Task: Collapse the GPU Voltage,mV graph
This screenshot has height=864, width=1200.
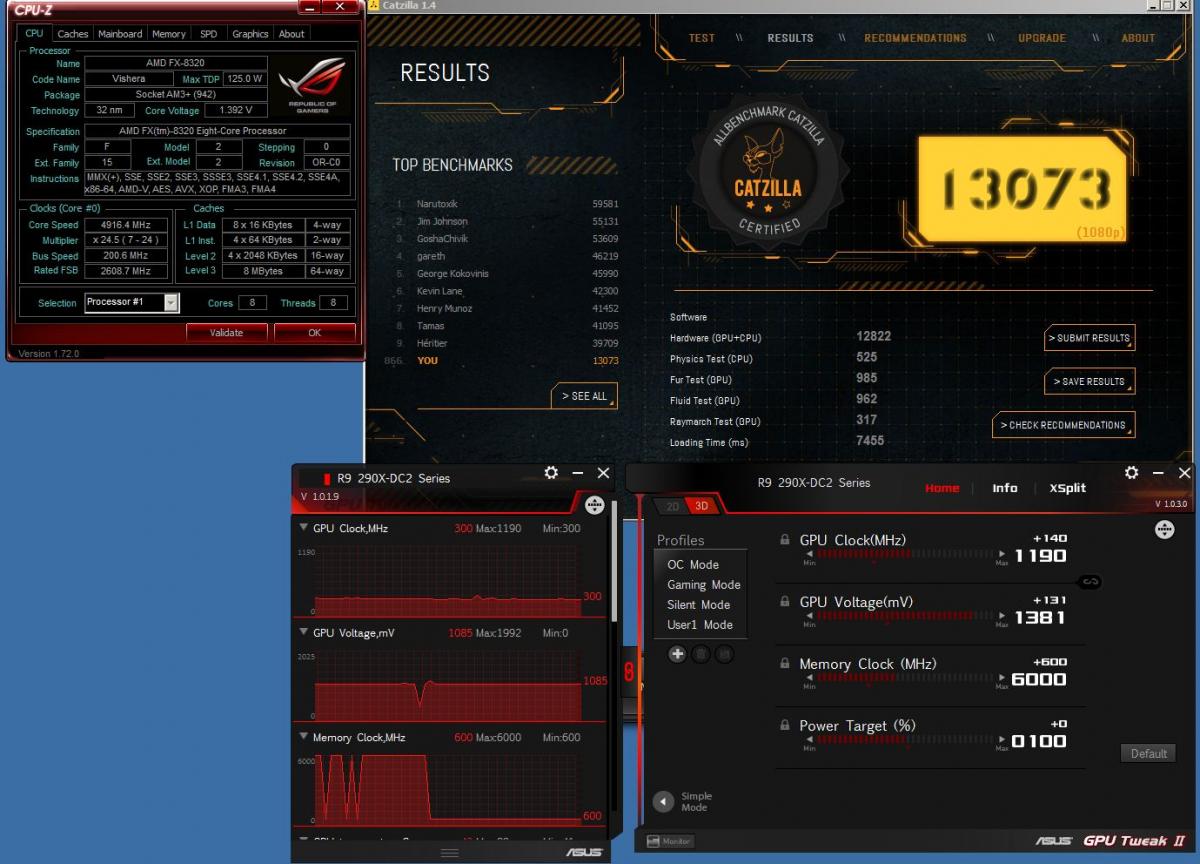Action: tap(303, 633)
